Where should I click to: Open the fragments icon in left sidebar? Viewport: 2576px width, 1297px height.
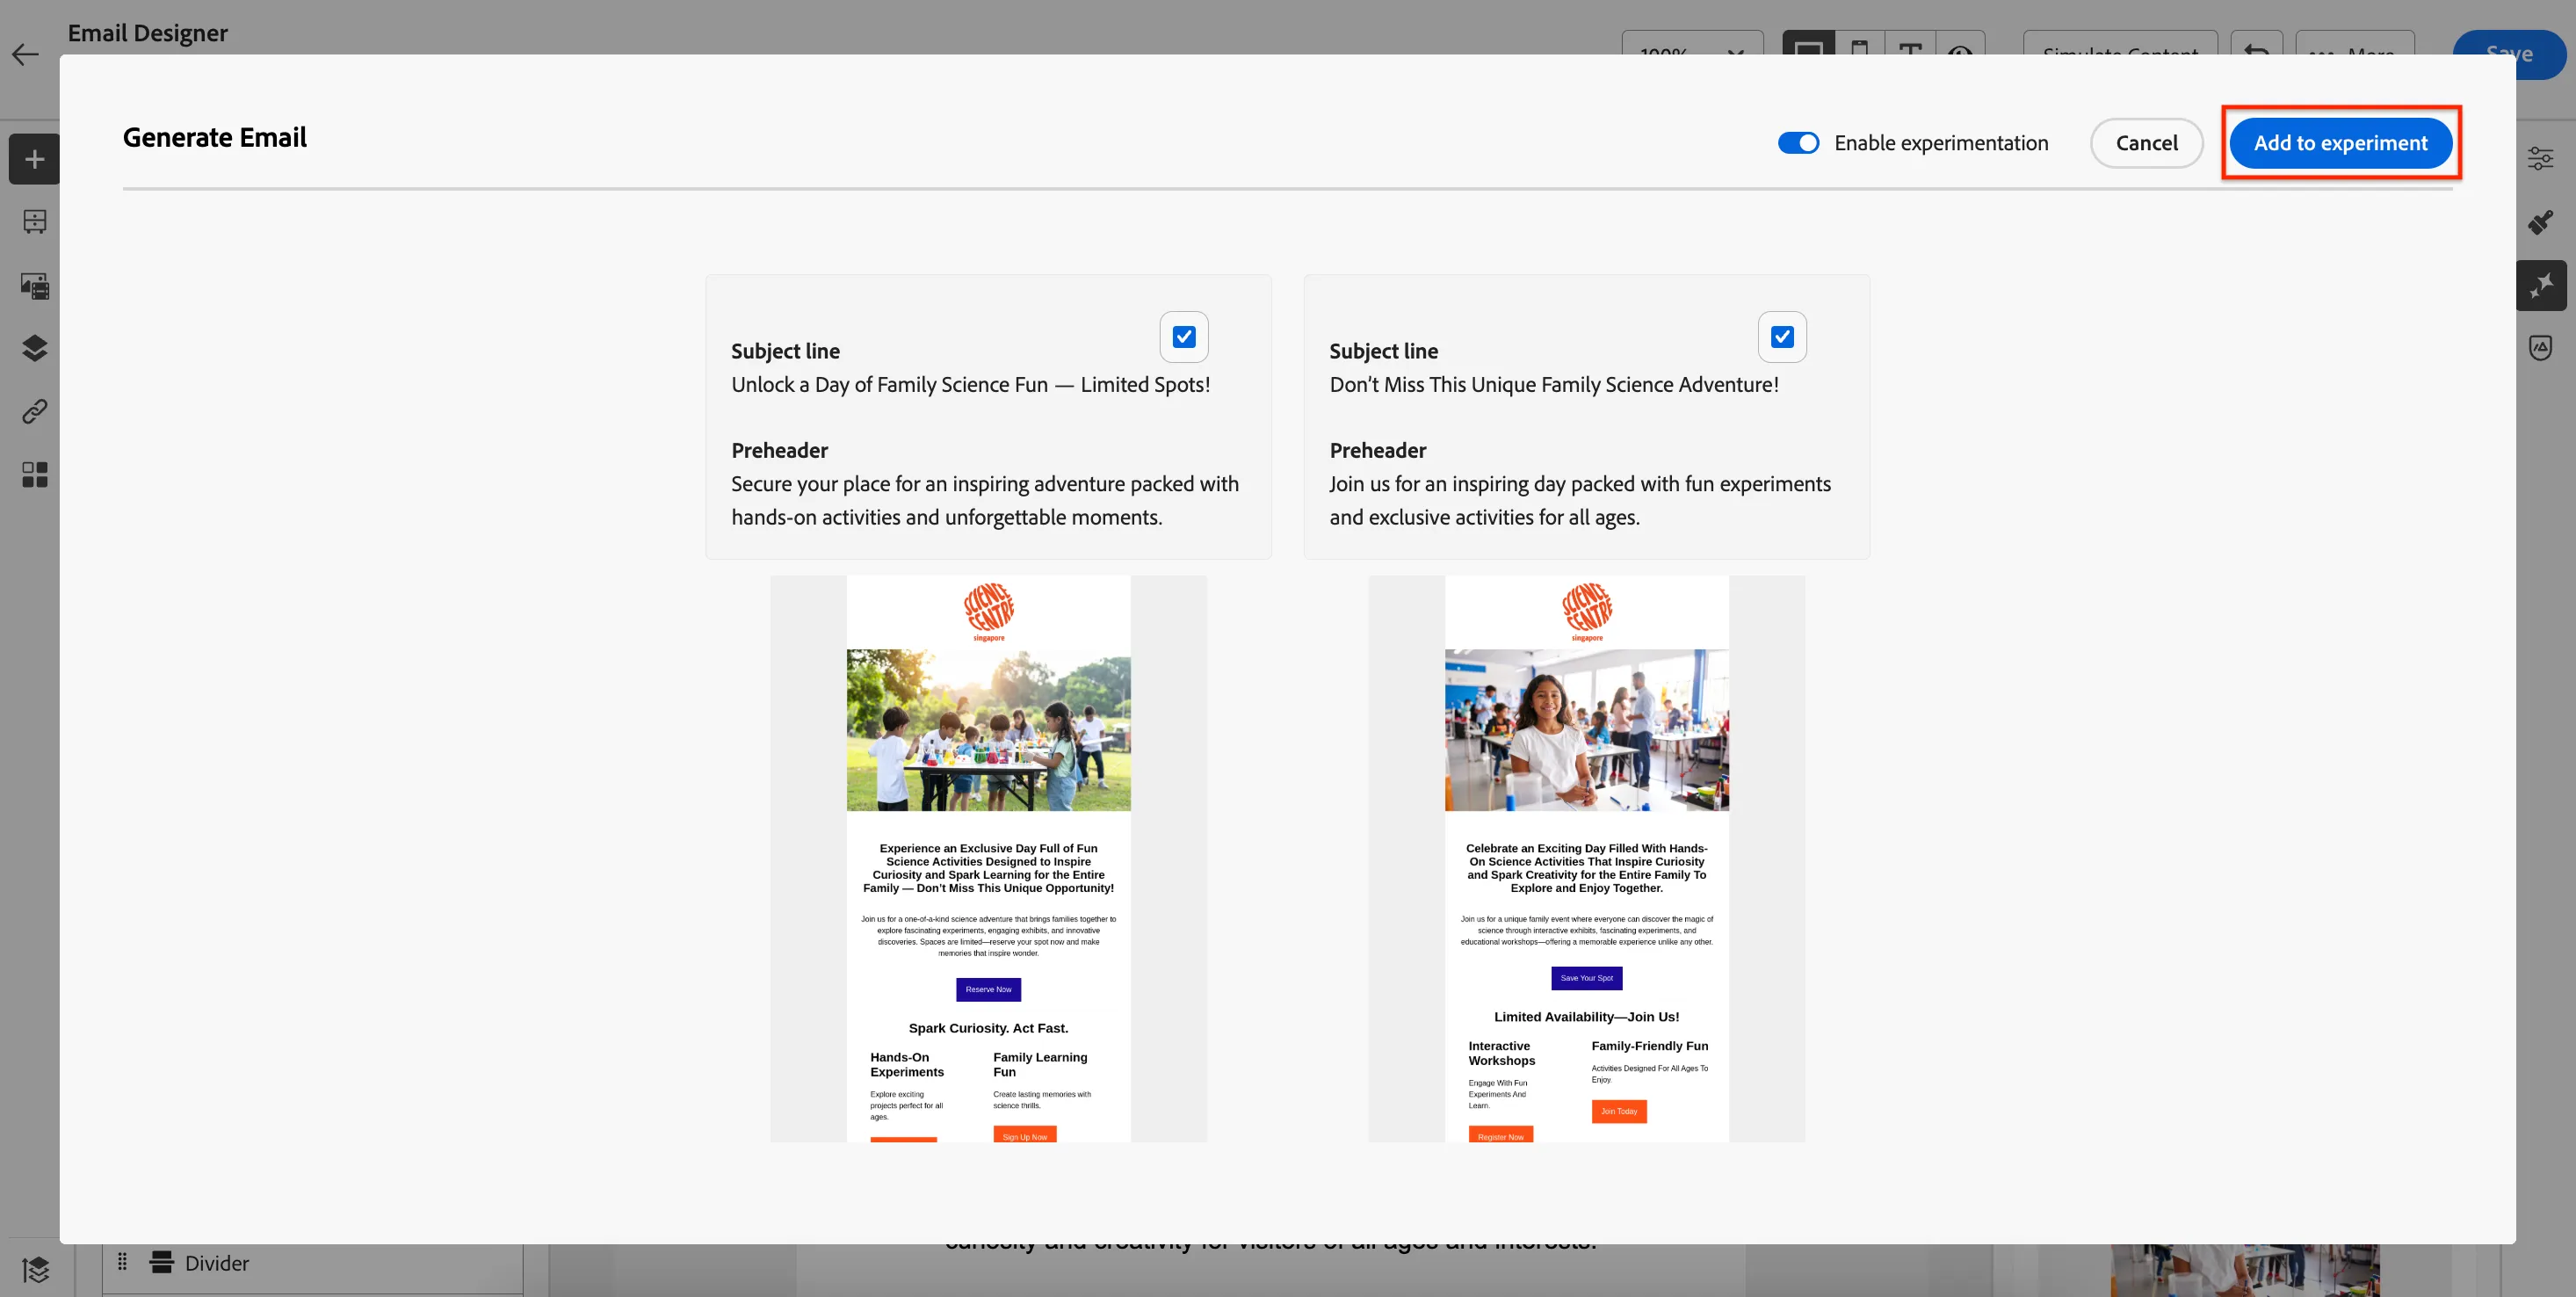(35, 222)
